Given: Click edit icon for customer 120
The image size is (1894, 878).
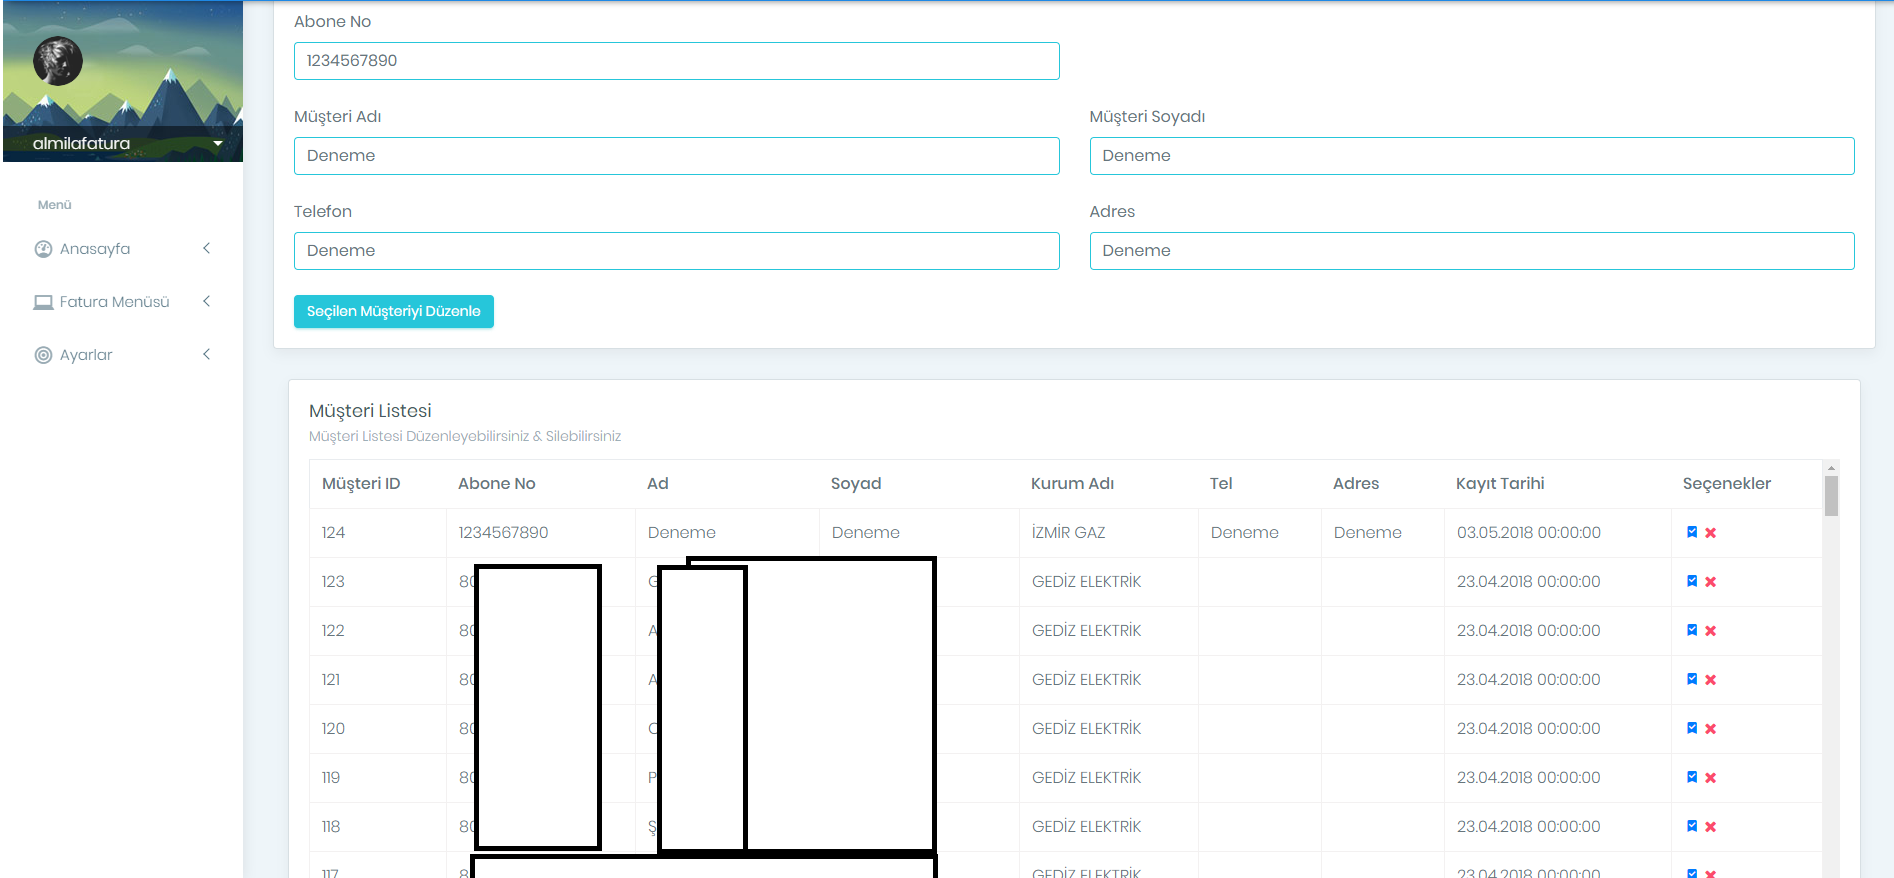Looking at the screenshot, I should click(x=1692, y=728).
